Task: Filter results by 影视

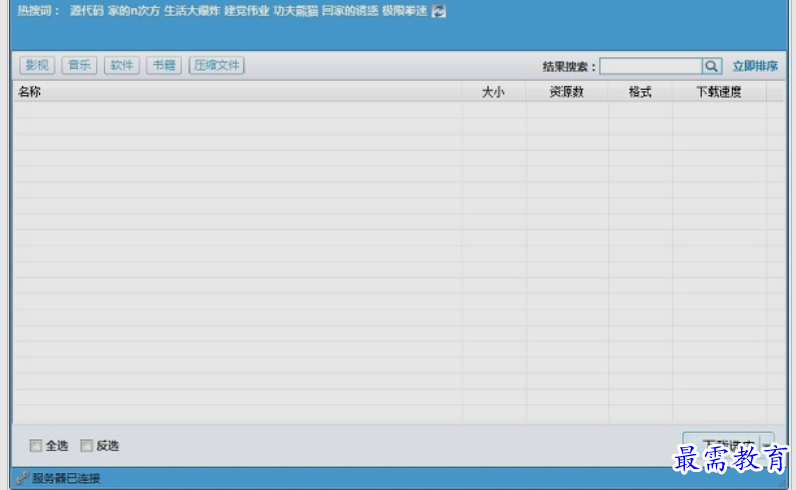Action: [37, 65]
